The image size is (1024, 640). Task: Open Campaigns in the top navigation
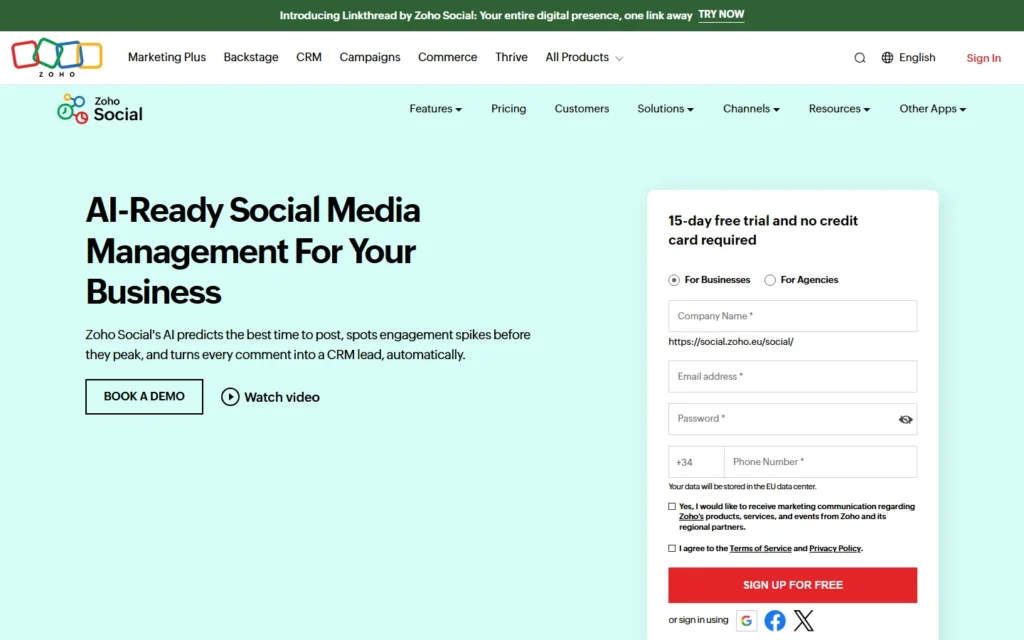point(370,57)
